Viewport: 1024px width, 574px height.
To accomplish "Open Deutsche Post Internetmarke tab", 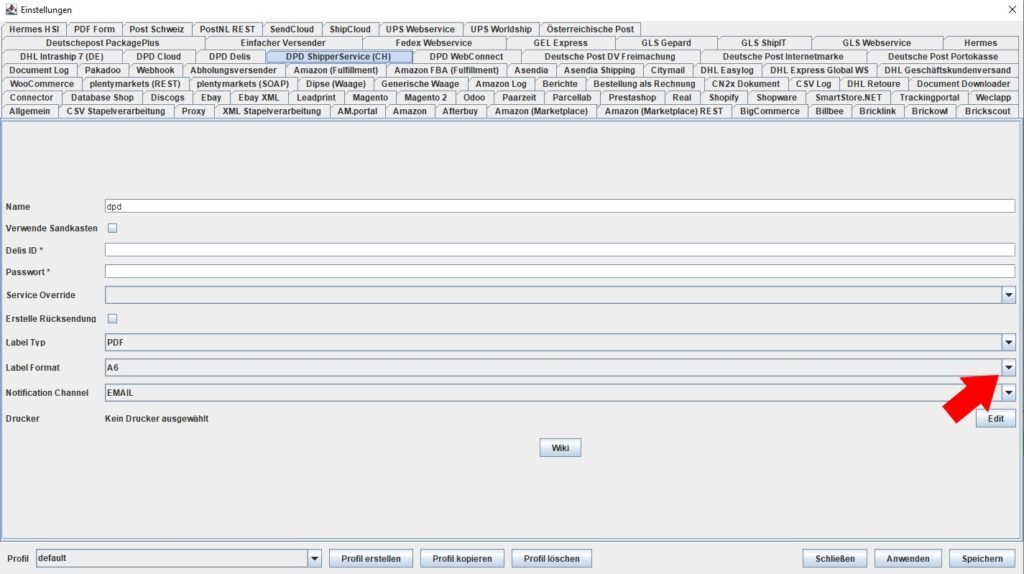I will tap(783, 57).
